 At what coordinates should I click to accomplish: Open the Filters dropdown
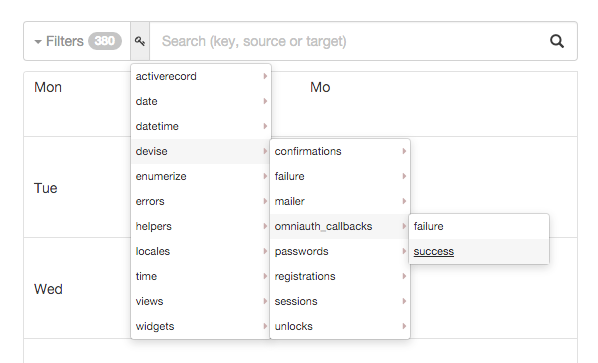pos(59,41)
